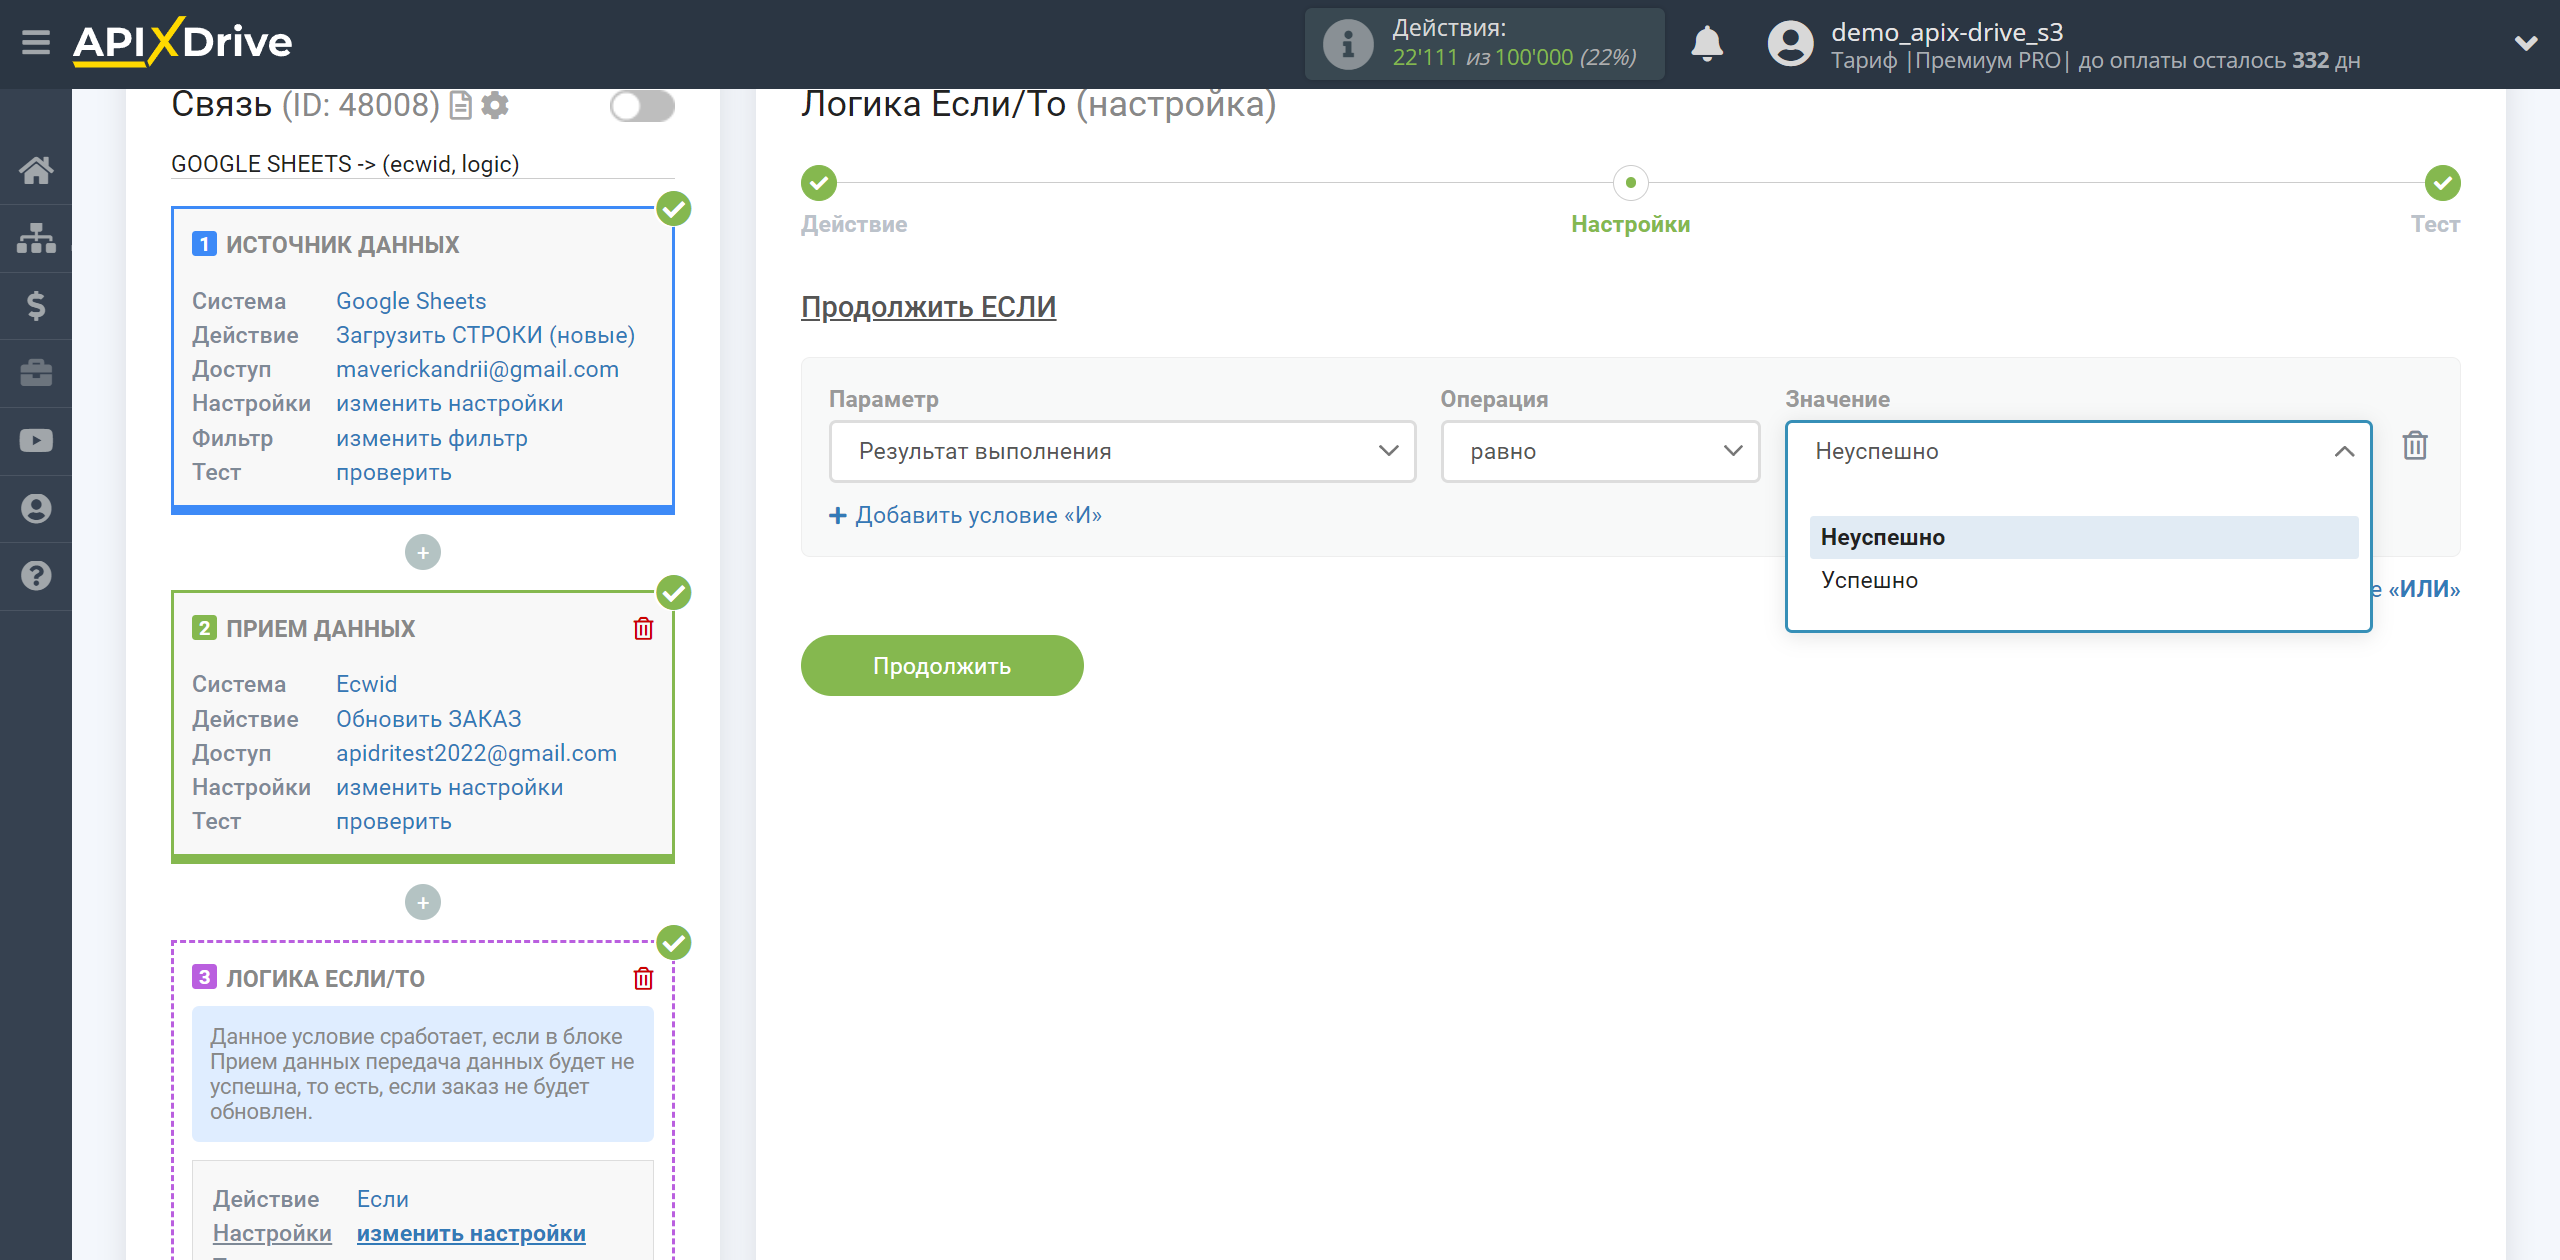
Task: Click Добавить условие «И»
Action: 965,515
